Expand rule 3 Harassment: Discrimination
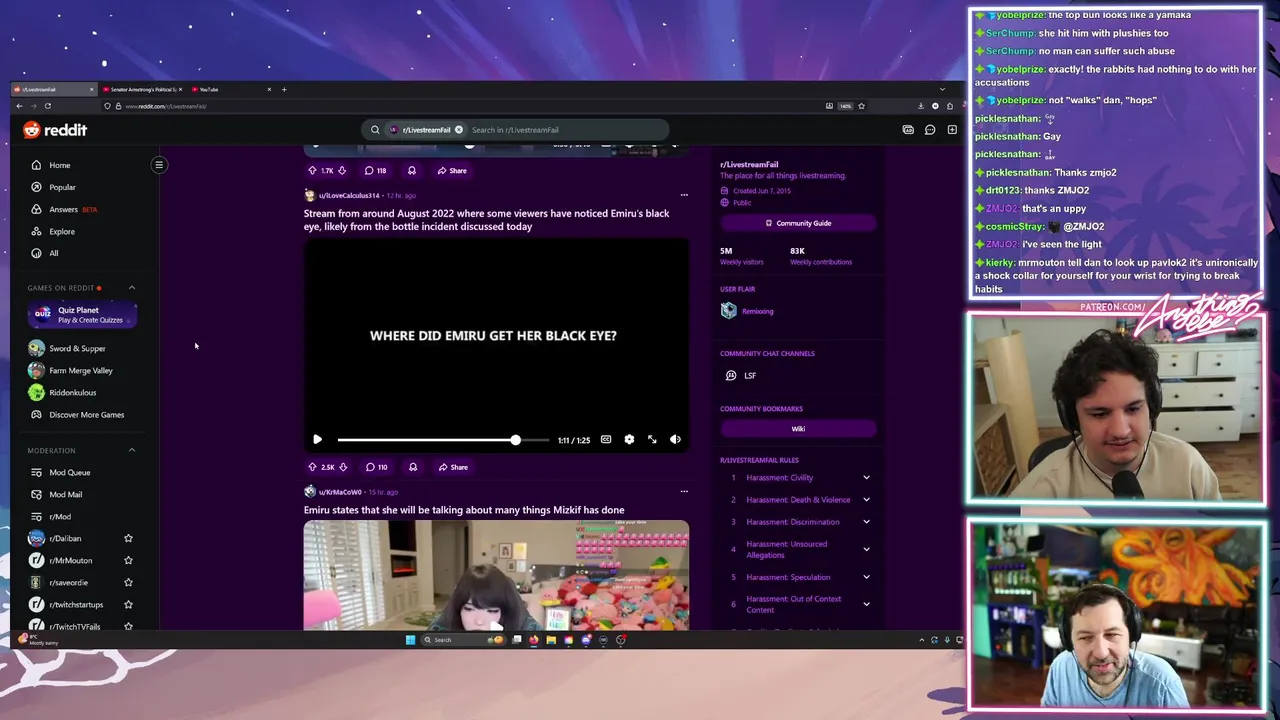The width and height of the screenshot is (1280, 720). [866, 522]
